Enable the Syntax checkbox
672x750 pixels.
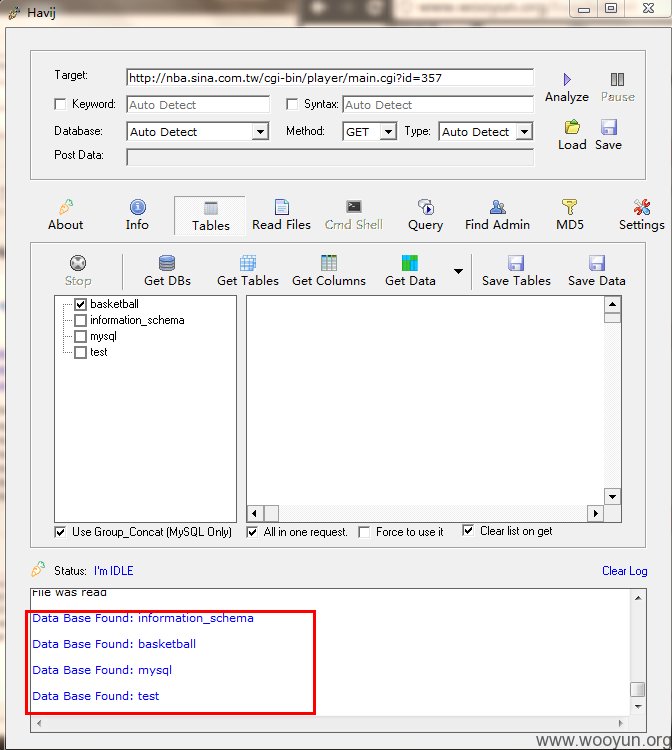point(292,104)
